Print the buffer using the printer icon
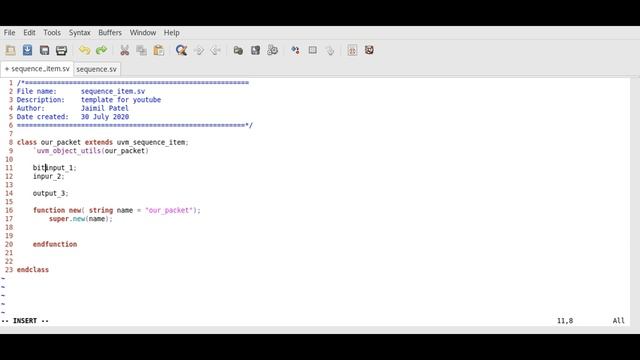This screenshot has width=640, height=360. 62,50
